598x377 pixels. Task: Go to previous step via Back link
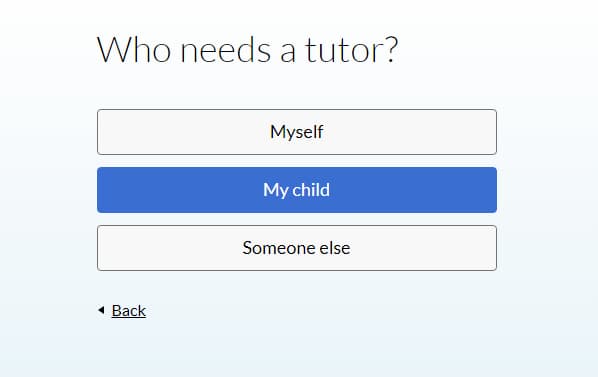[129, 311]
